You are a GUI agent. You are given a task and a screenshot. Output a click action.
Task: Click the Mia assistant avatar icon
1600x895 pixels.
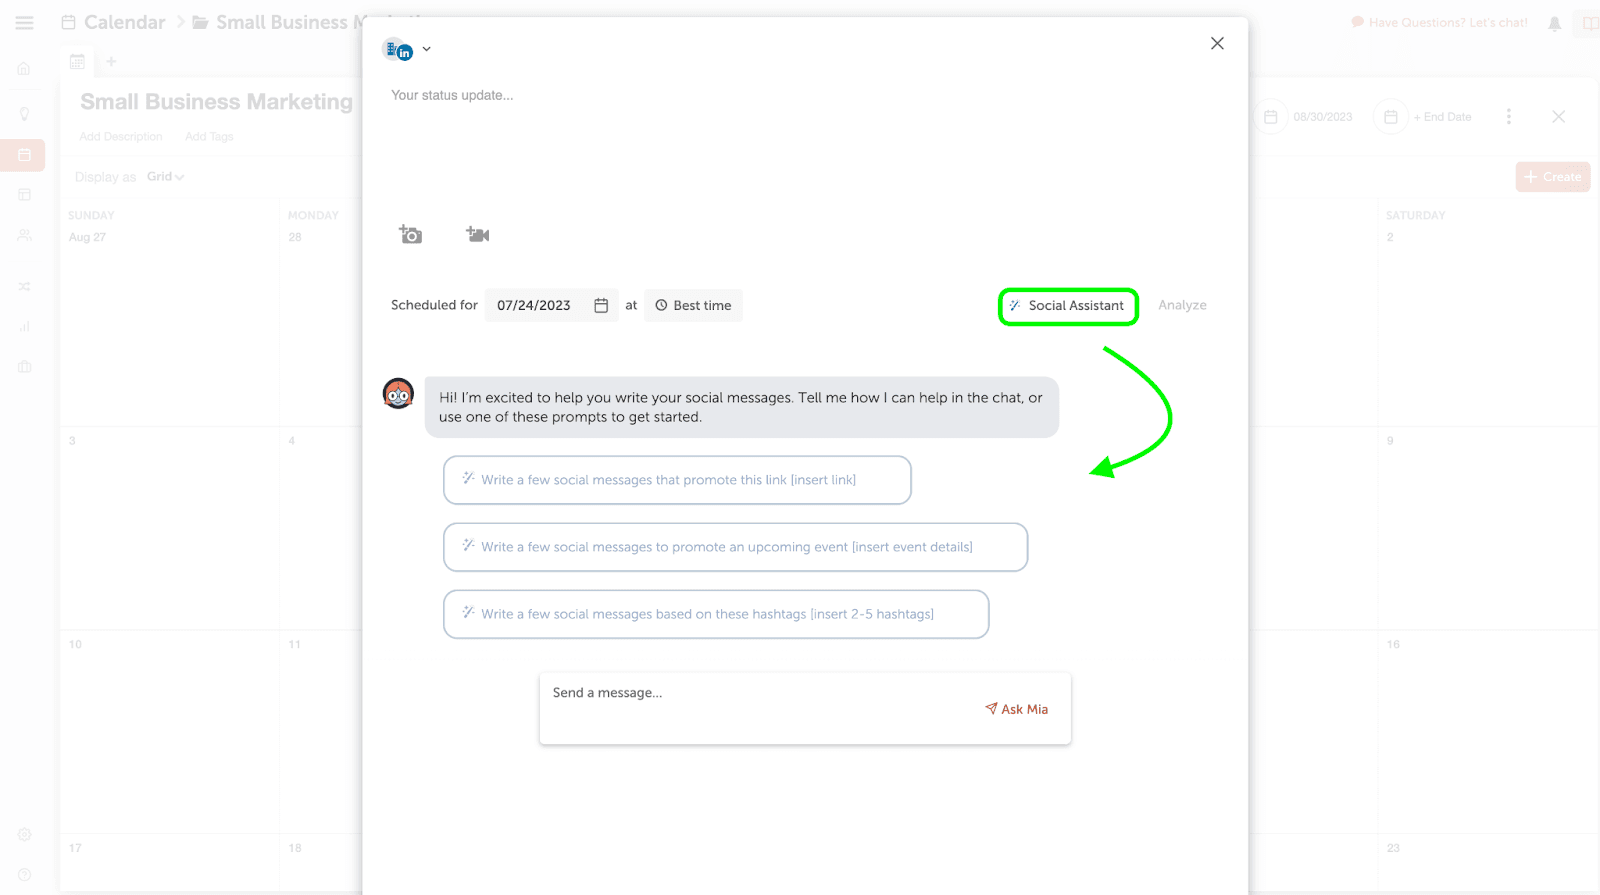pos(399,394)
